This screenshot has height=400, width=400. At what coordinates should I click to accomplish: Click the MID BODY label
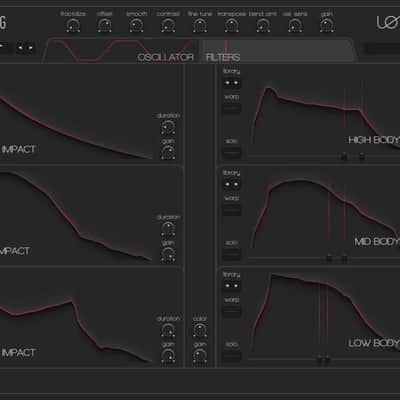click(377, 241)
